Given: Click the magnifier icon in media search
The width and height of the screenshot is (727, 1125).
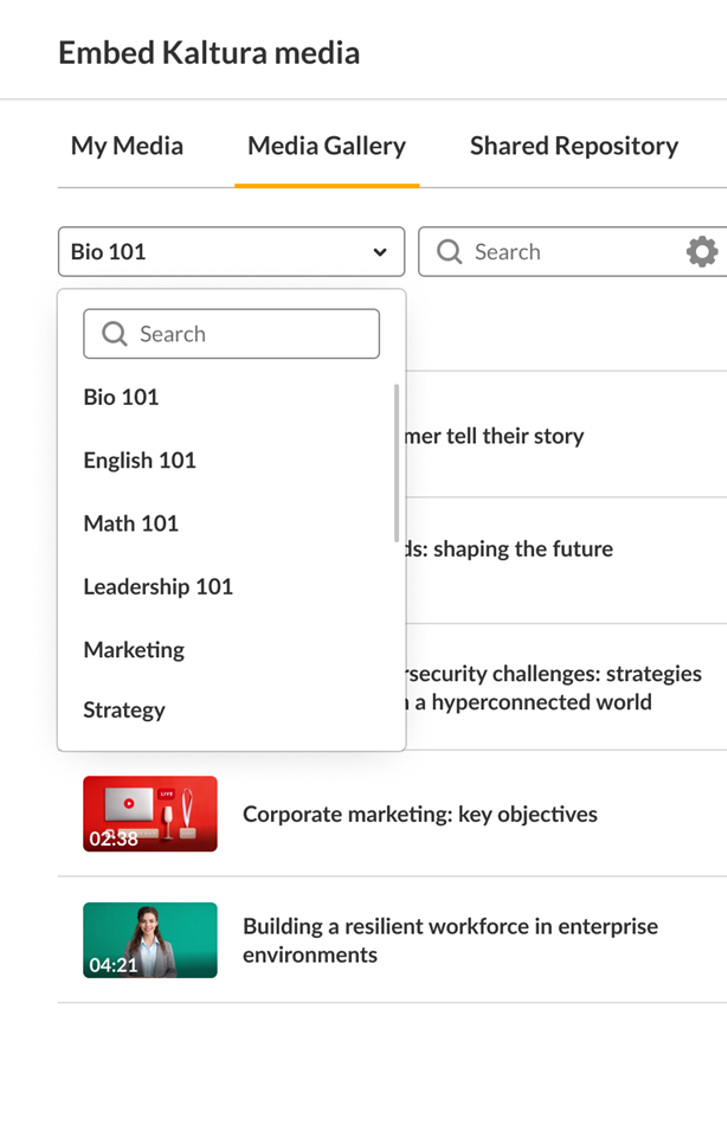Looking at the screenshot, I should click(450, 252).
